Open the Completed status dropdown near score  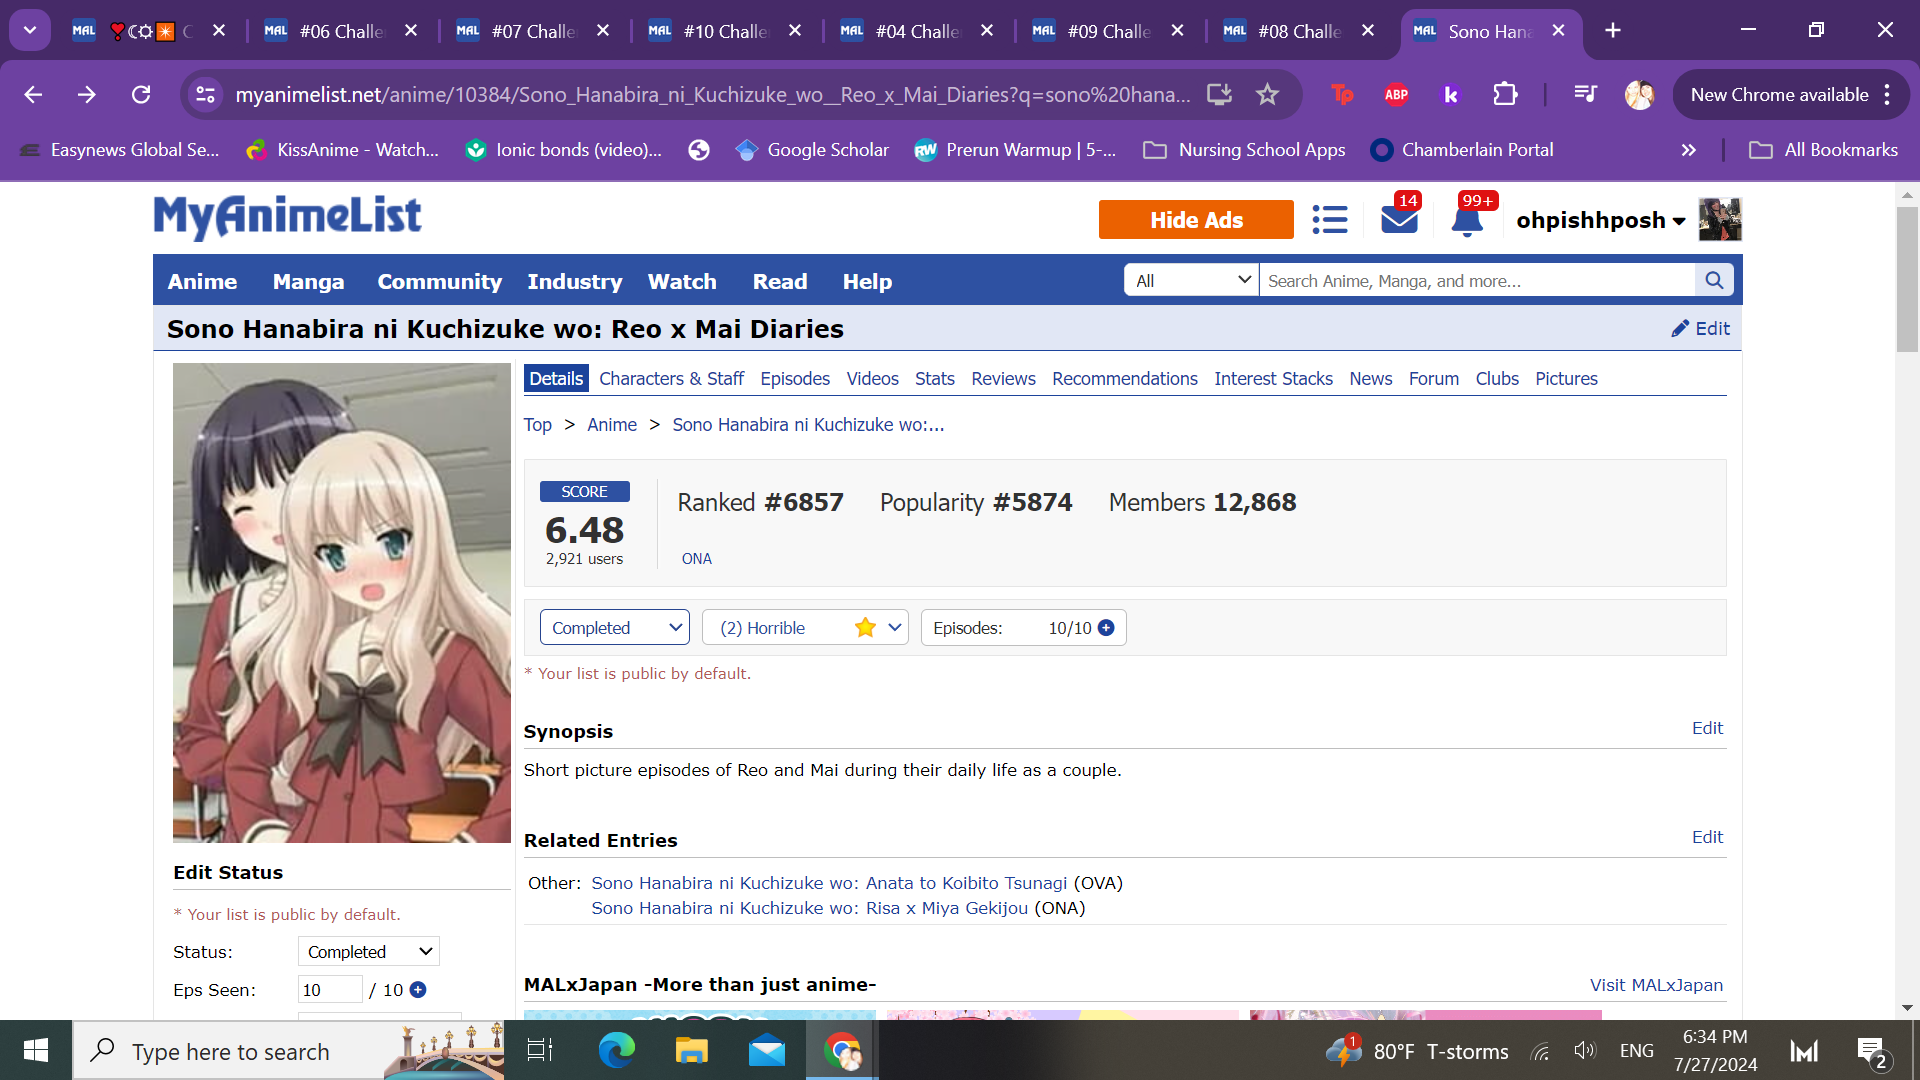pos(615,627)
